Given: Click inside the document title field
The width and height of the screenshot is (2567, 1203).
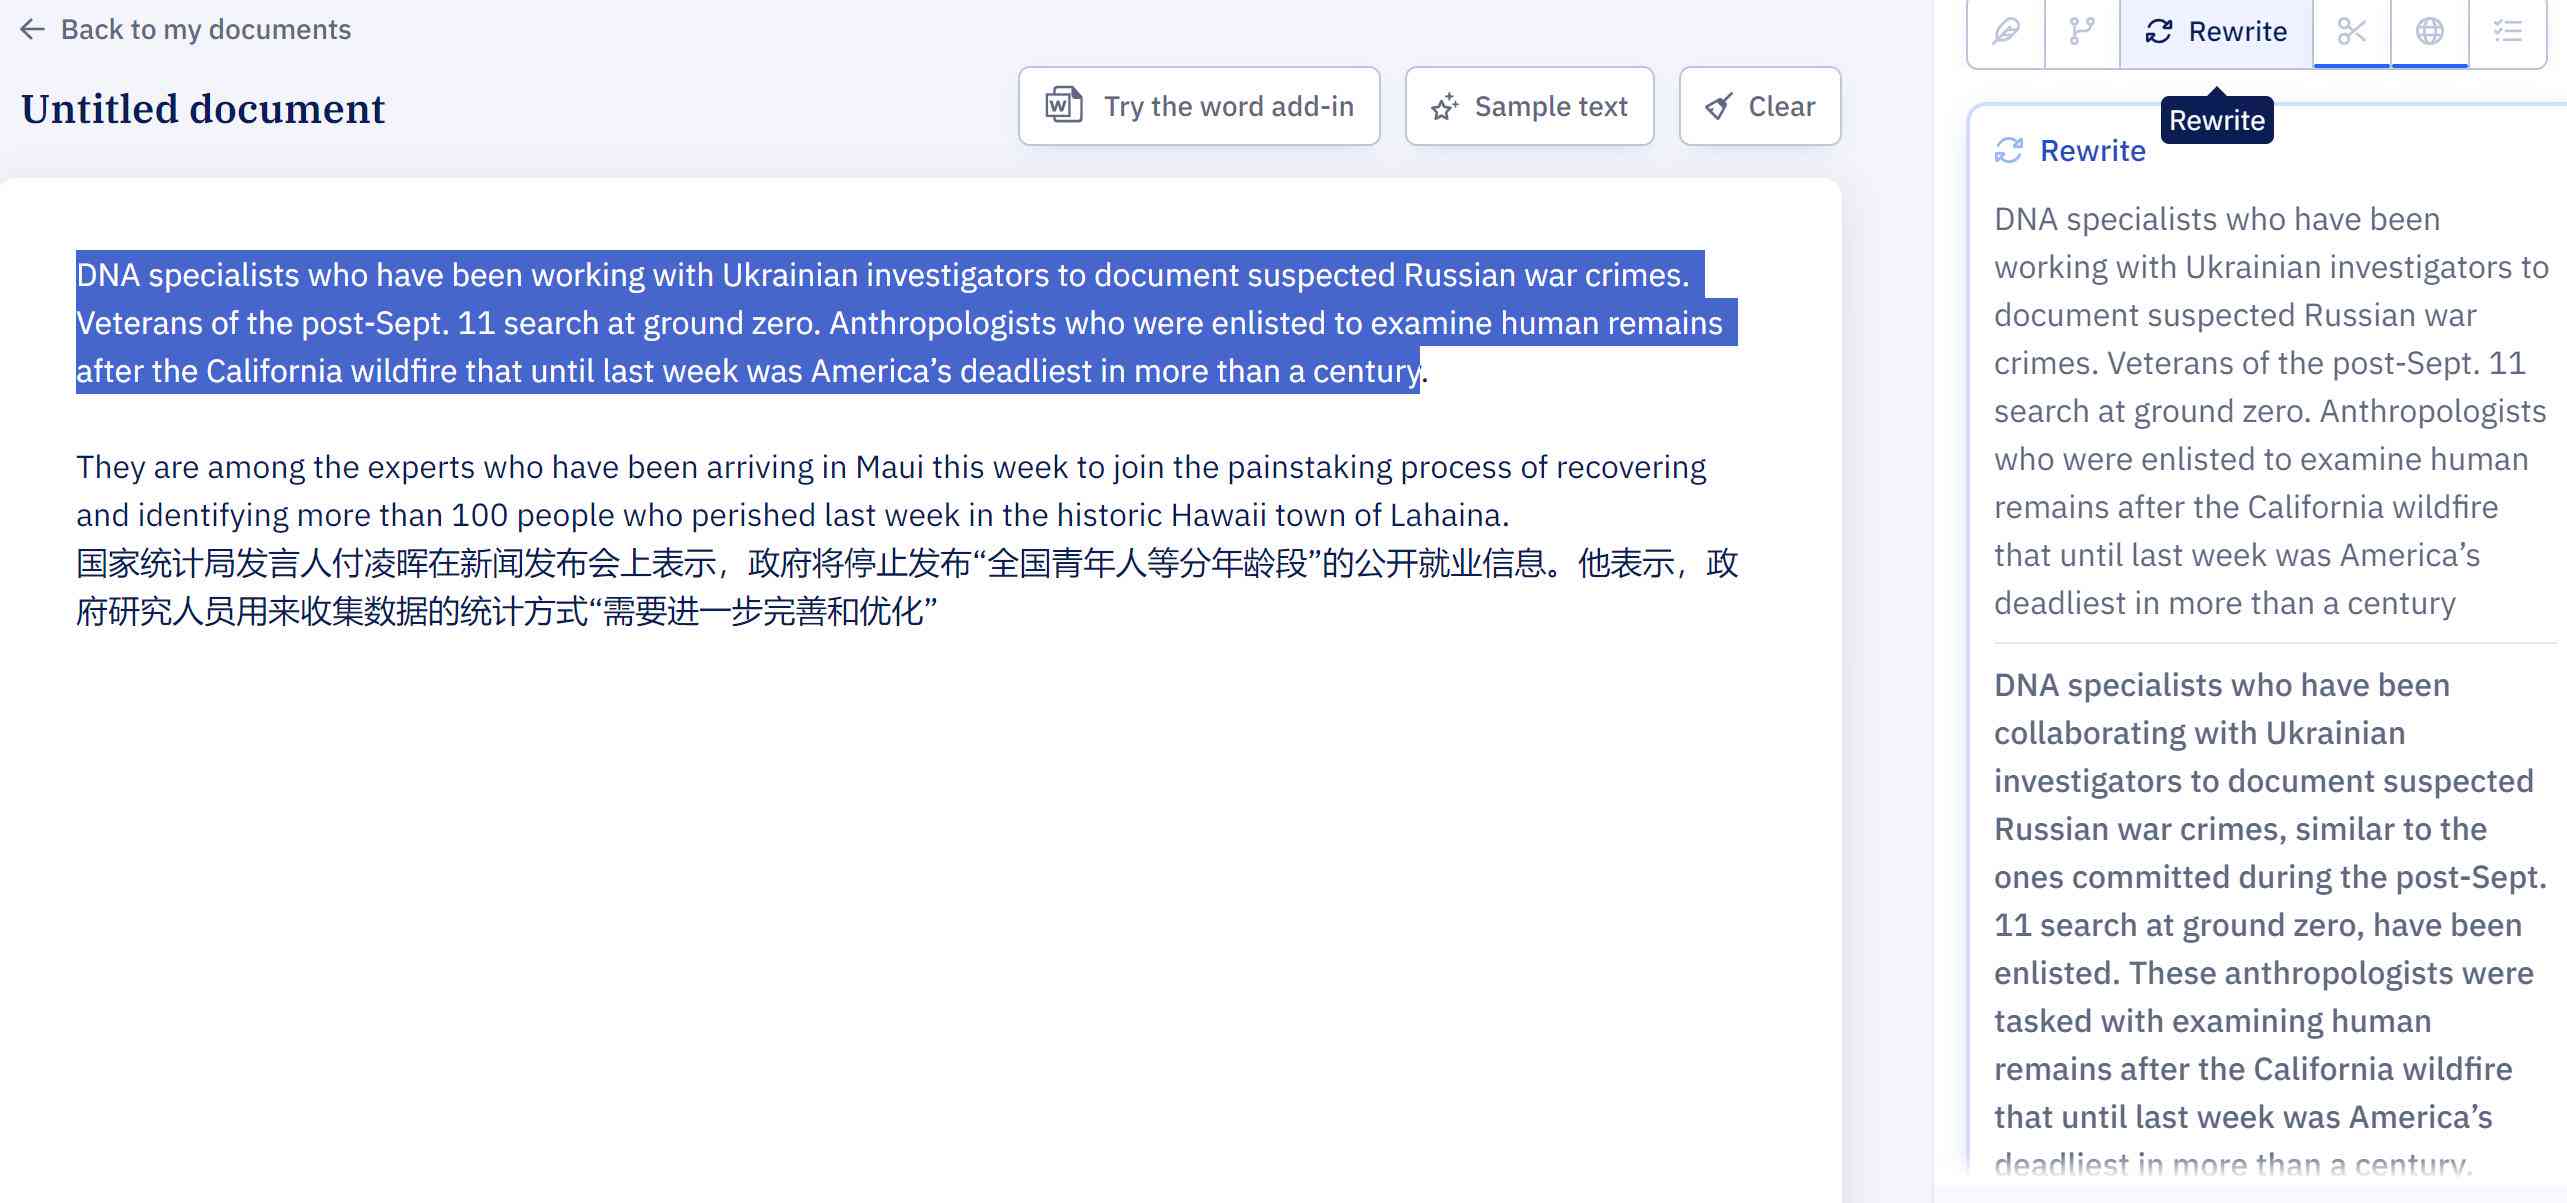Looking at the screenshot, I should (203, 110).
